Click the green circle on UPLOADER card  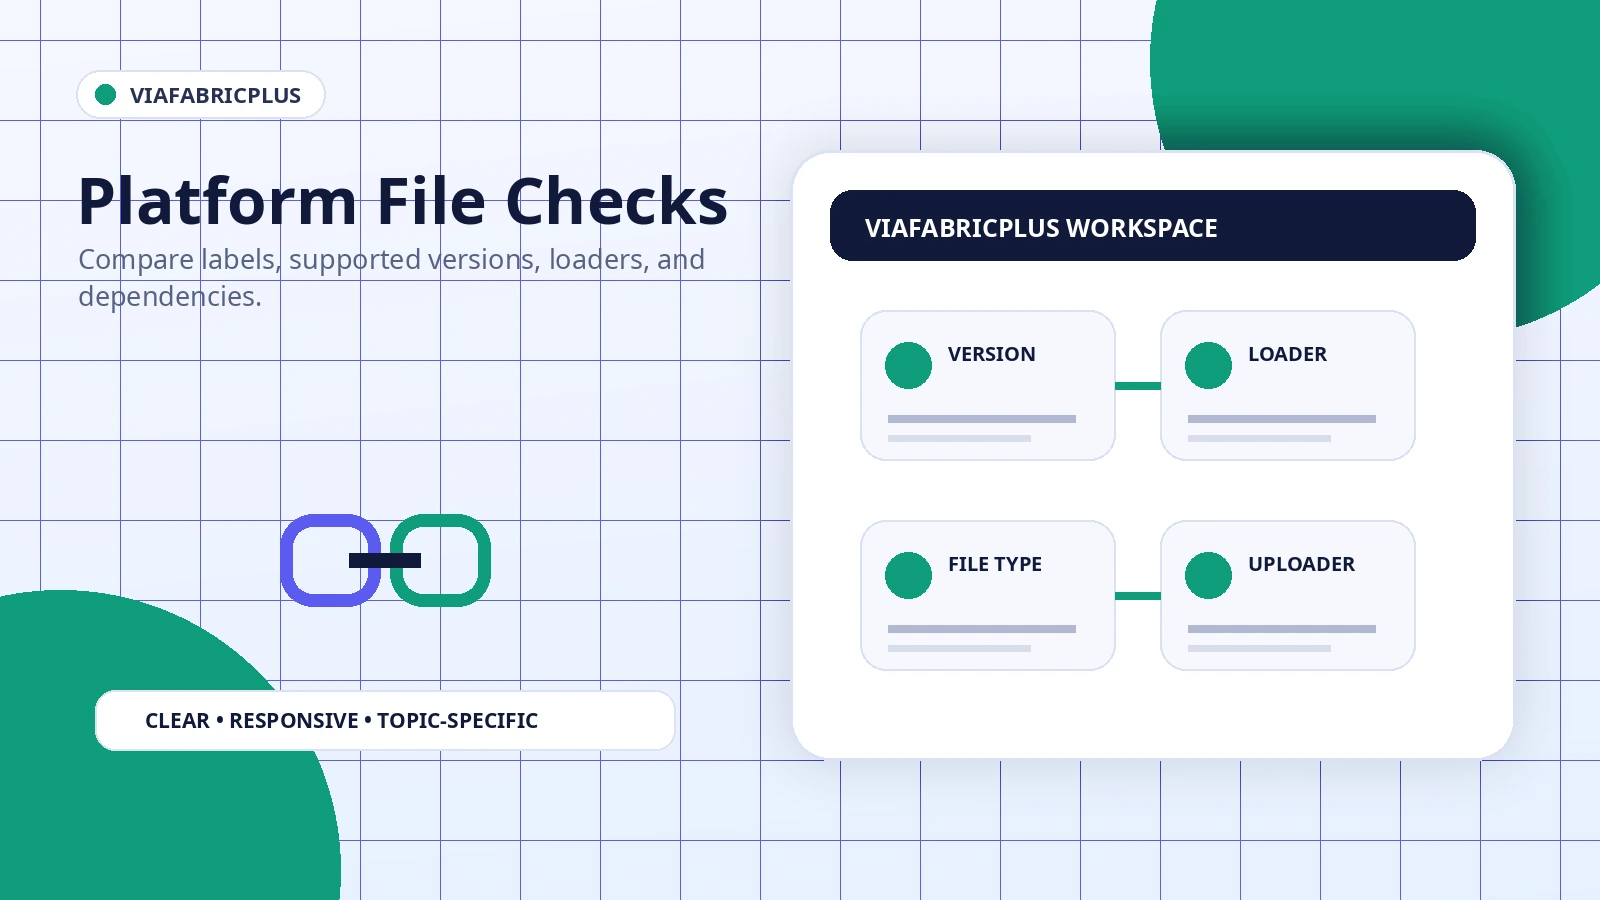1208,575
